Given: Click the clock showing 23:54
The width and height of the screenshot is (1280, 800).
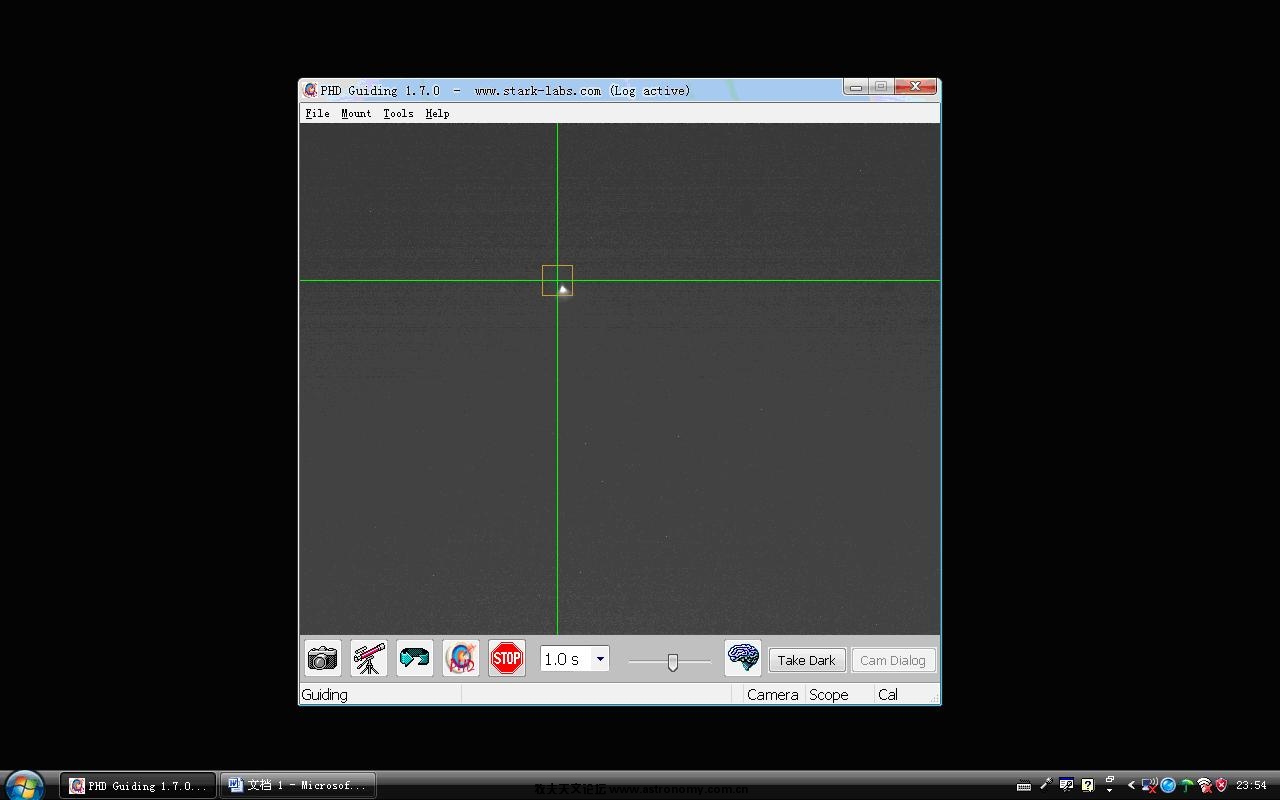Looking at the screenshot, I should 1251,785.
